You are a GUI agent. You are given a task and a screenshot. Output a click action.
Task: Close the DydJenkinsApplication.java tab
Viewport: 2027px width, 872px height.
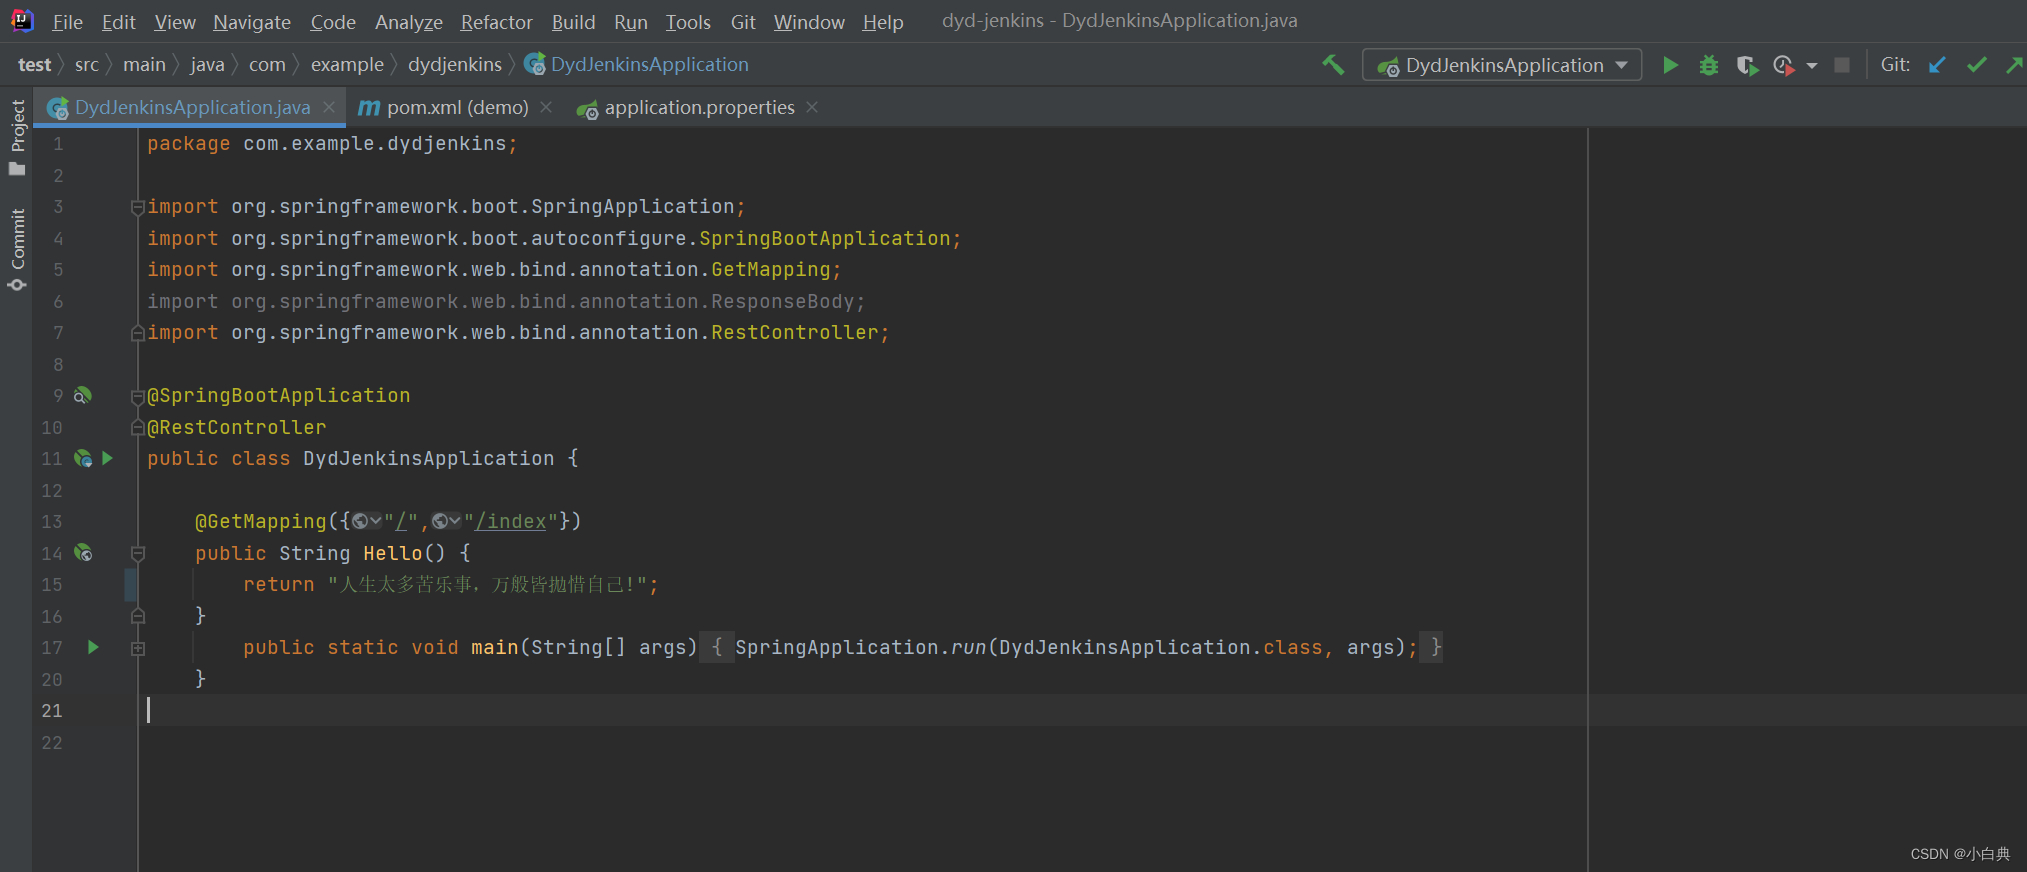(329, 107)
